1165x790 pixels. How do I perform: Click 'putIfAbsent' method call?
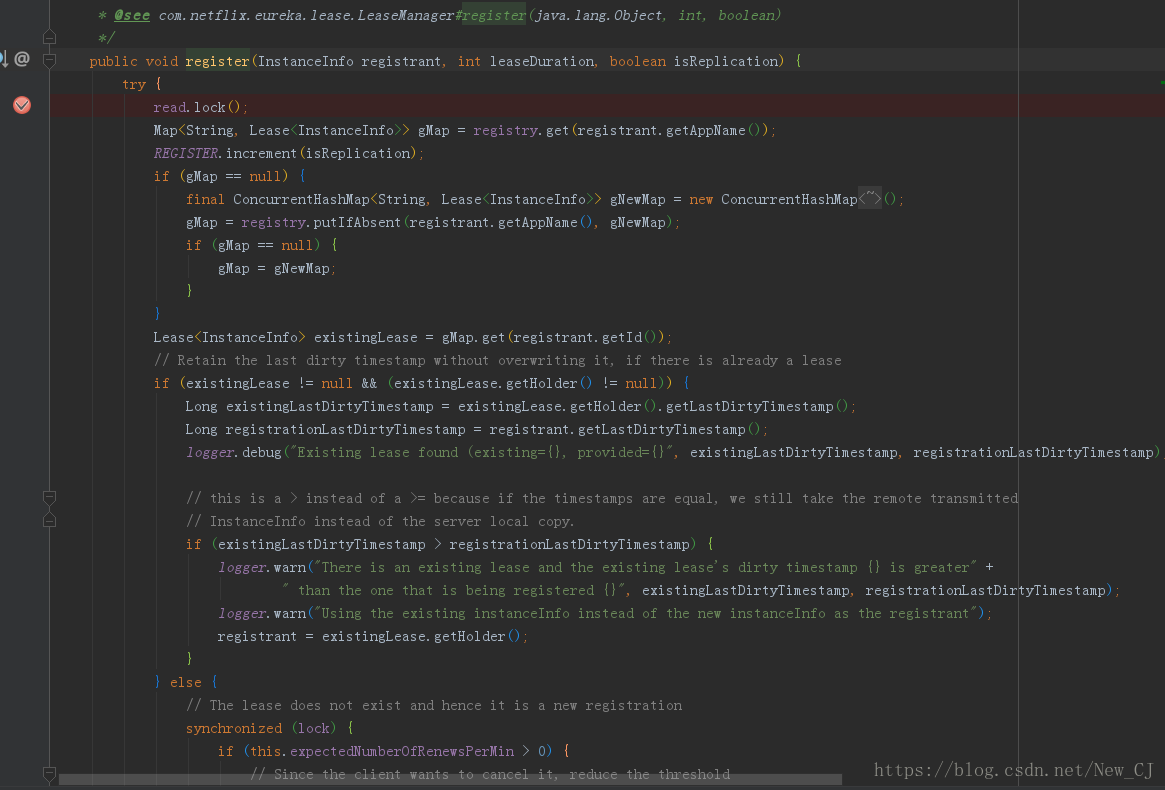coord(357,222)
